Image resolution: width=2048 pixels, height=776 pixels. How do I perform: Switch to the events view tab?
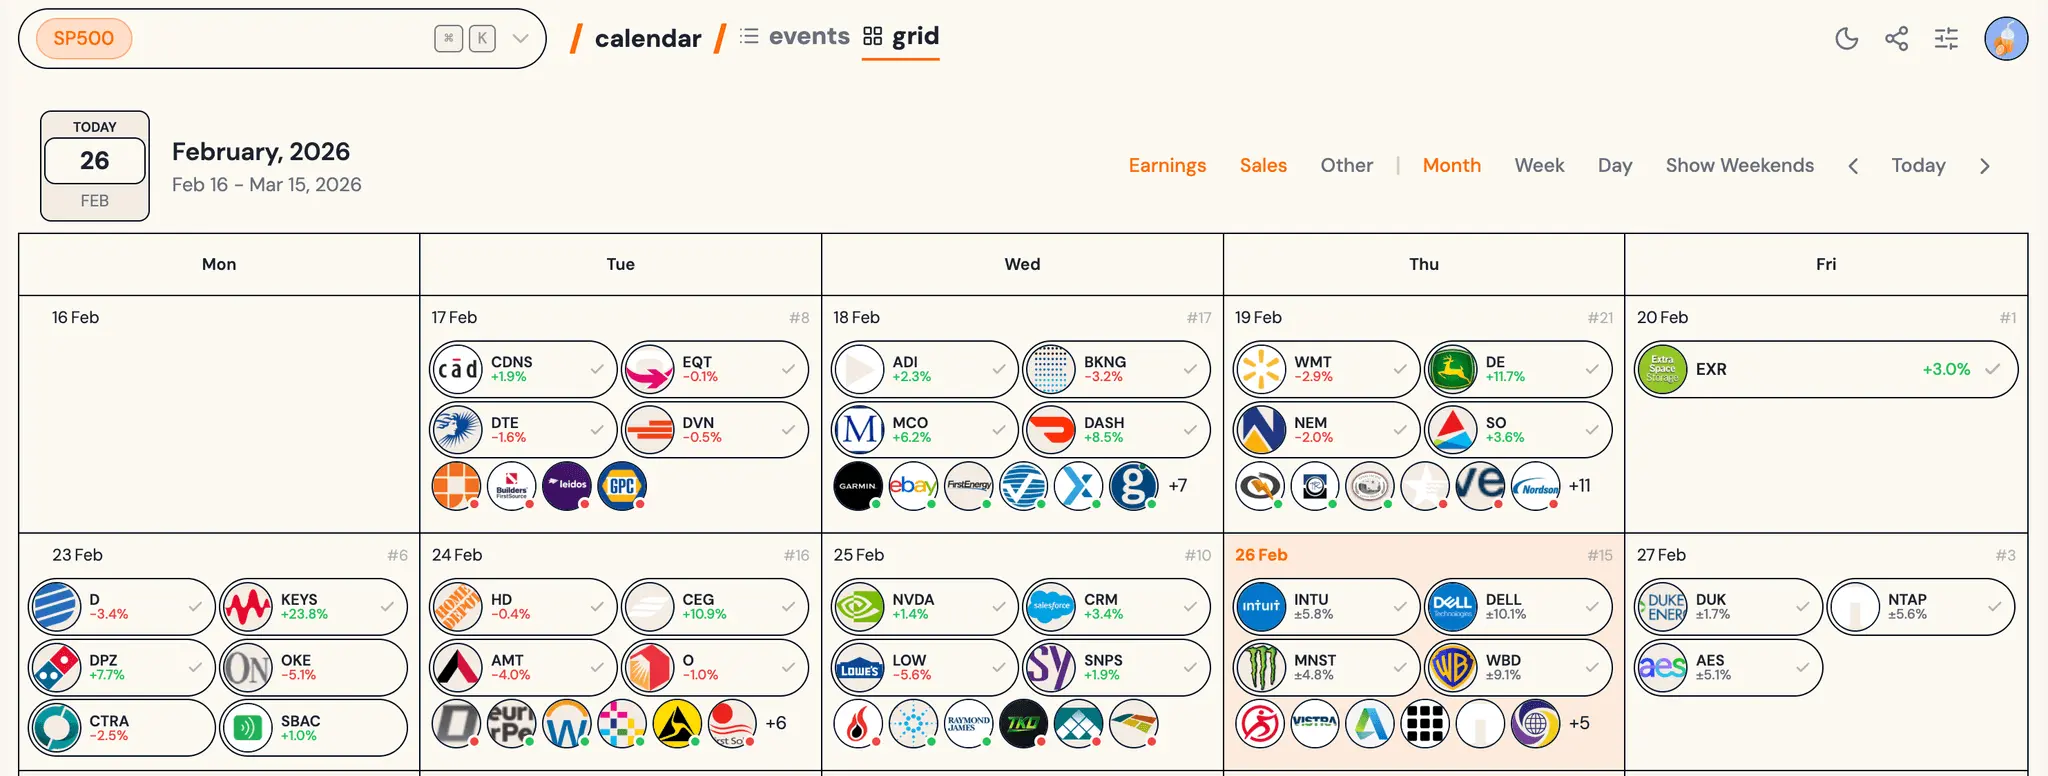795,37
